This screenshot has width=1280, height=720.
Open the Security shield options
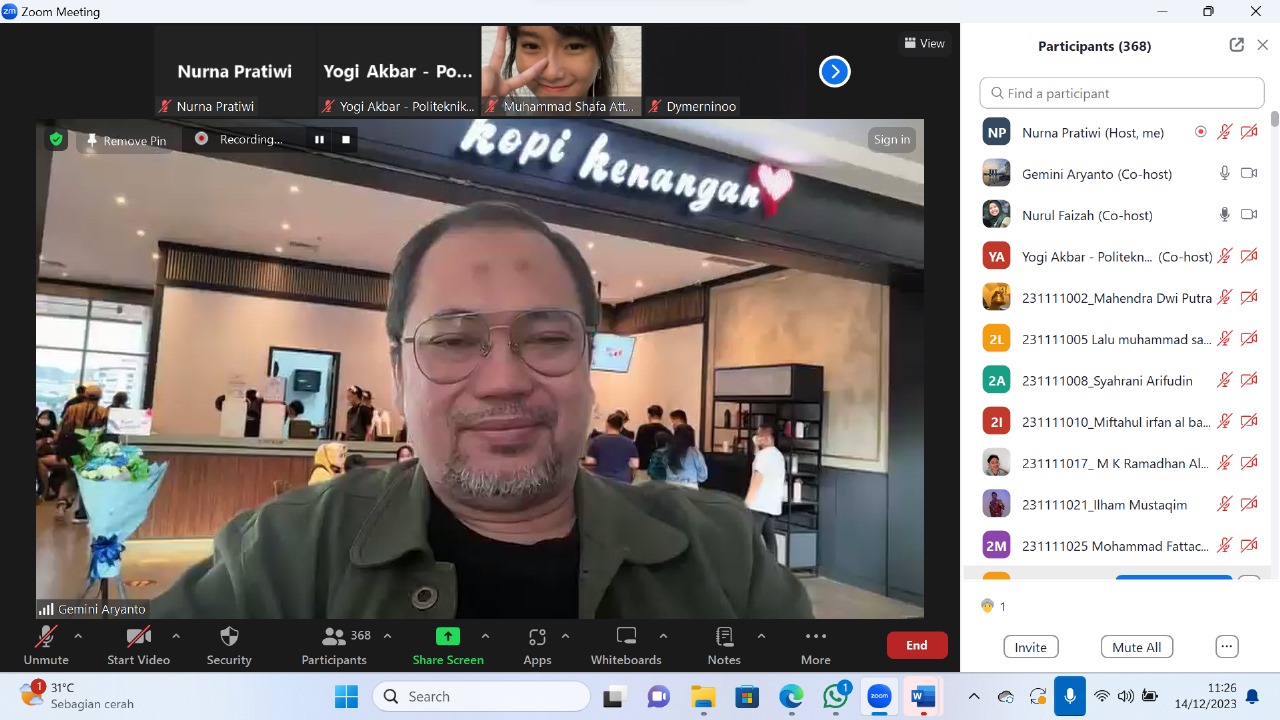click(229, 646)
